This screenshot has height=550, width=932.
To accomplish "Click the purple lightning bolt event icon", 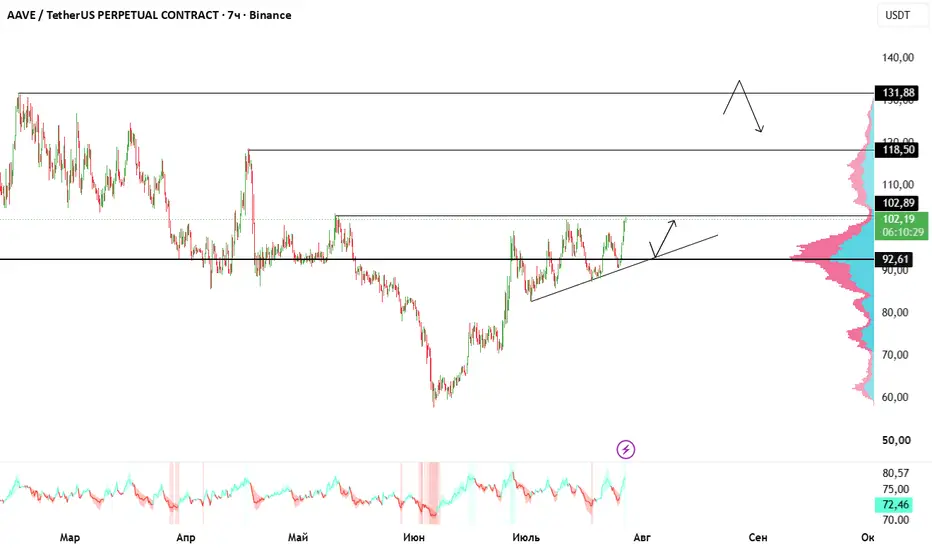I will pos(625,450).
